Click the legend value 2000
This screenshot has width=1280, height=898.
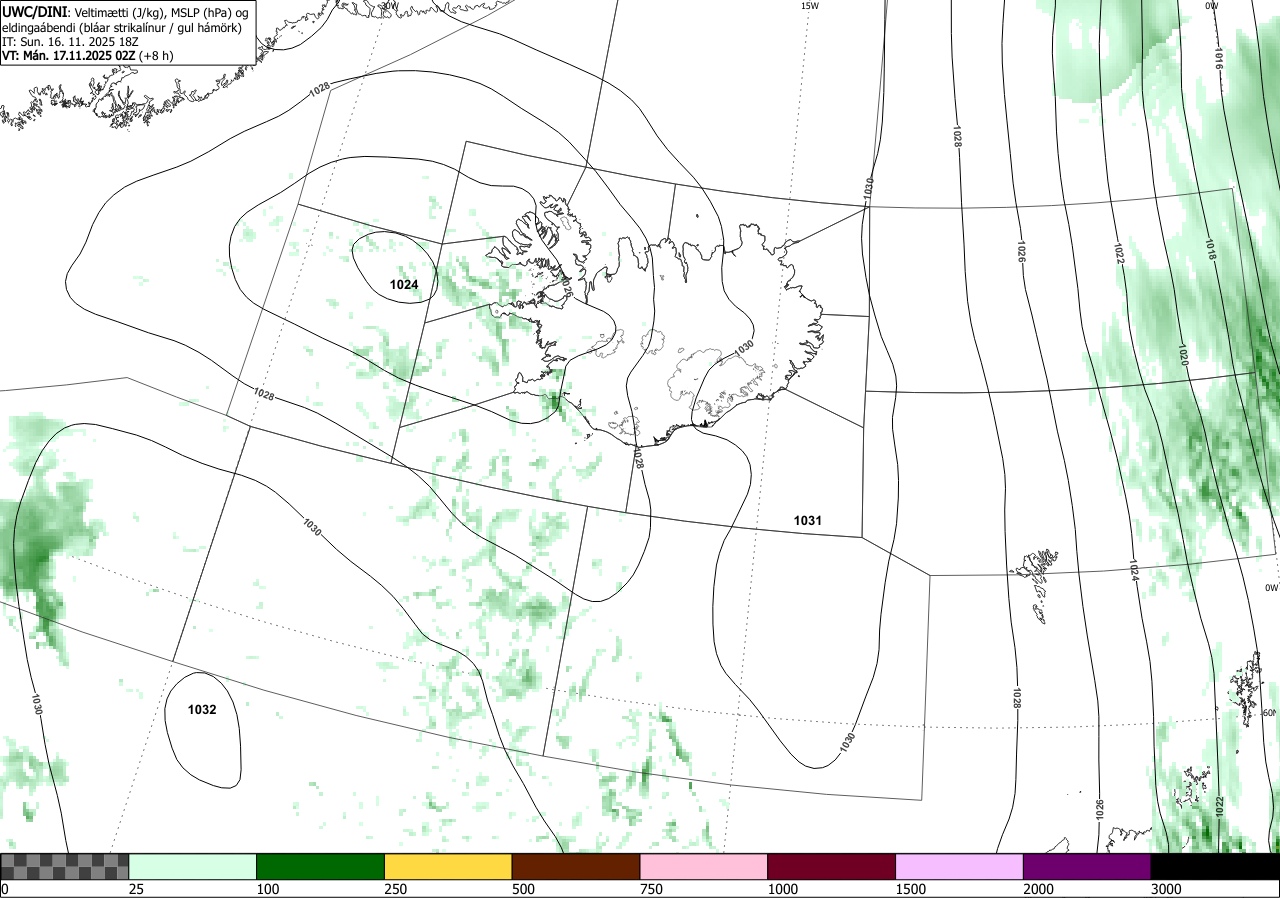coord(1038,889)
